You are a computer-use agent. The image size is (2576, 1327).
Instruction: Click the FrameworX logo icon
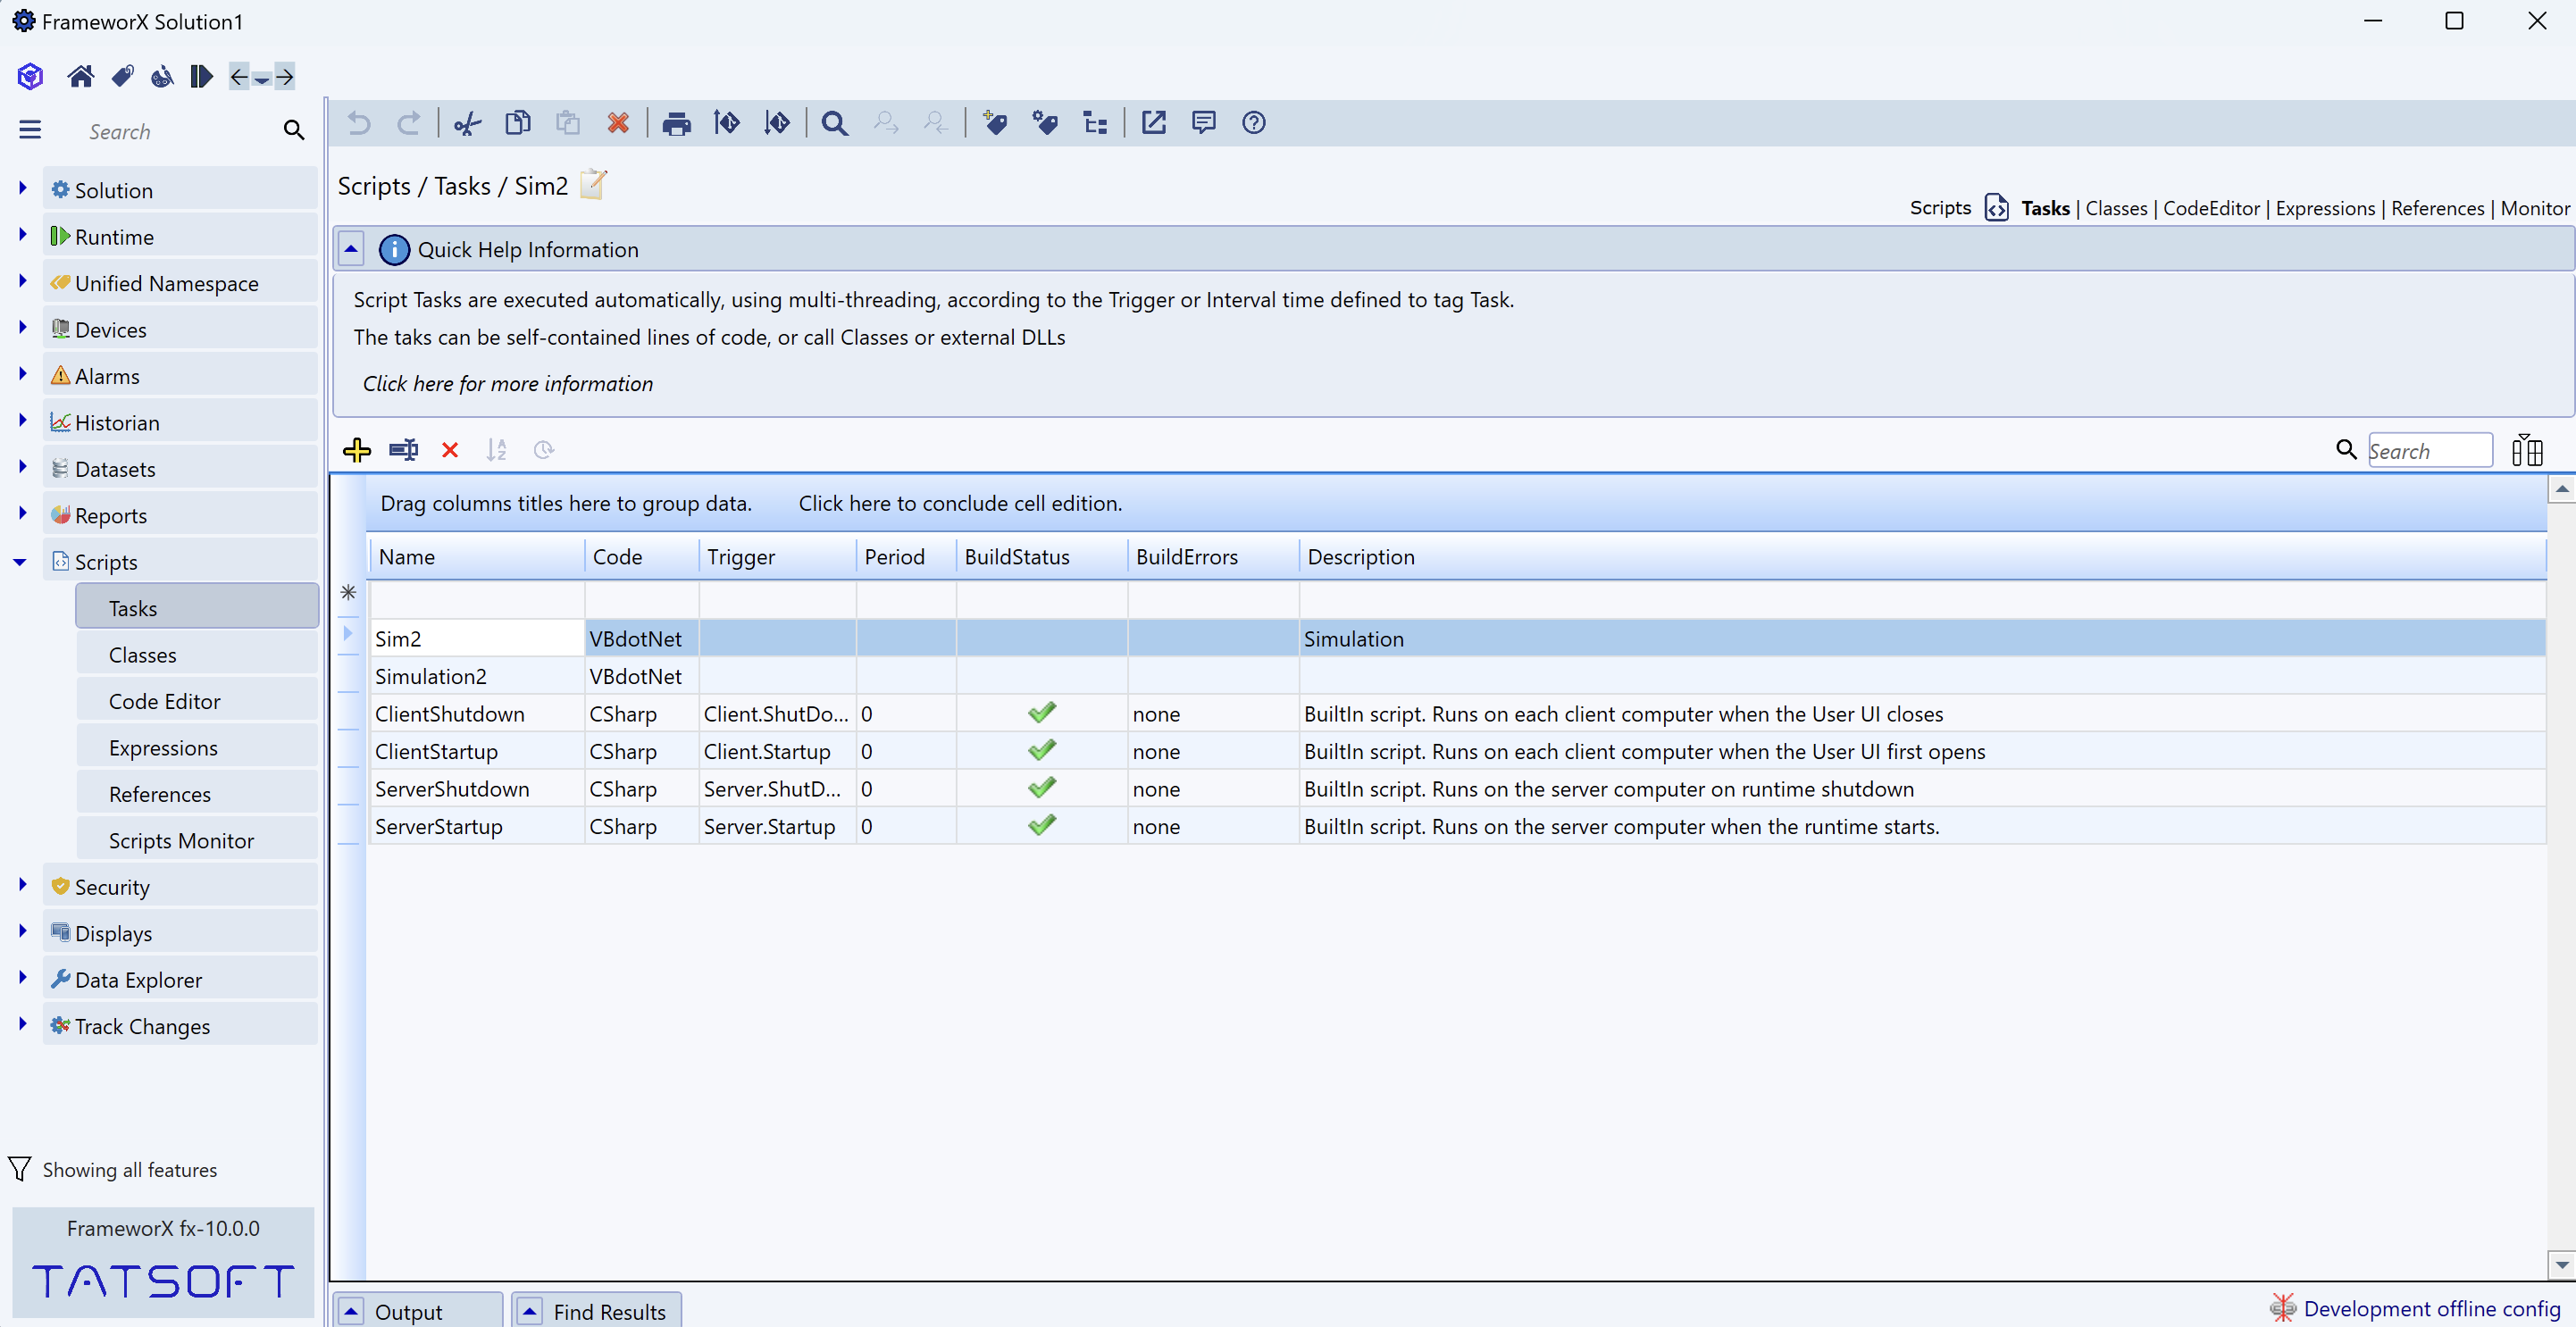point(30,76)
